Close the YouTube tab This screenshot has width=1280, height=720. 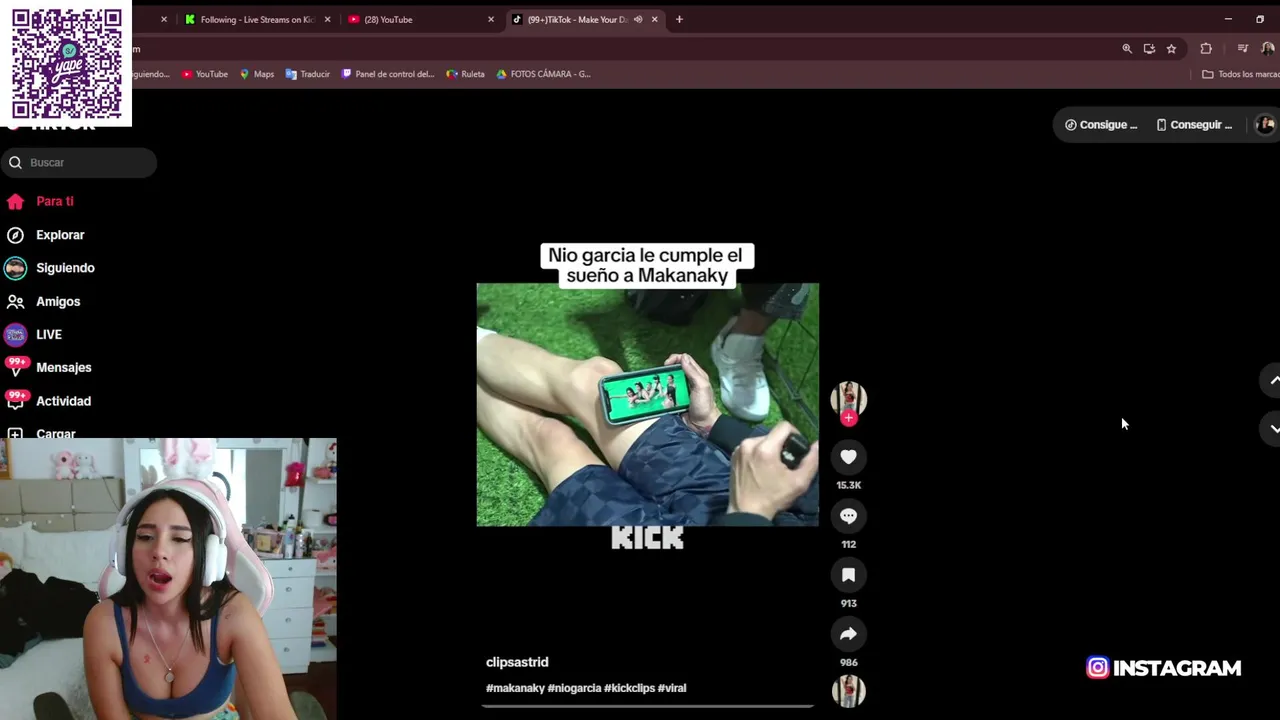pyautogui.click(x=491, y=19)
